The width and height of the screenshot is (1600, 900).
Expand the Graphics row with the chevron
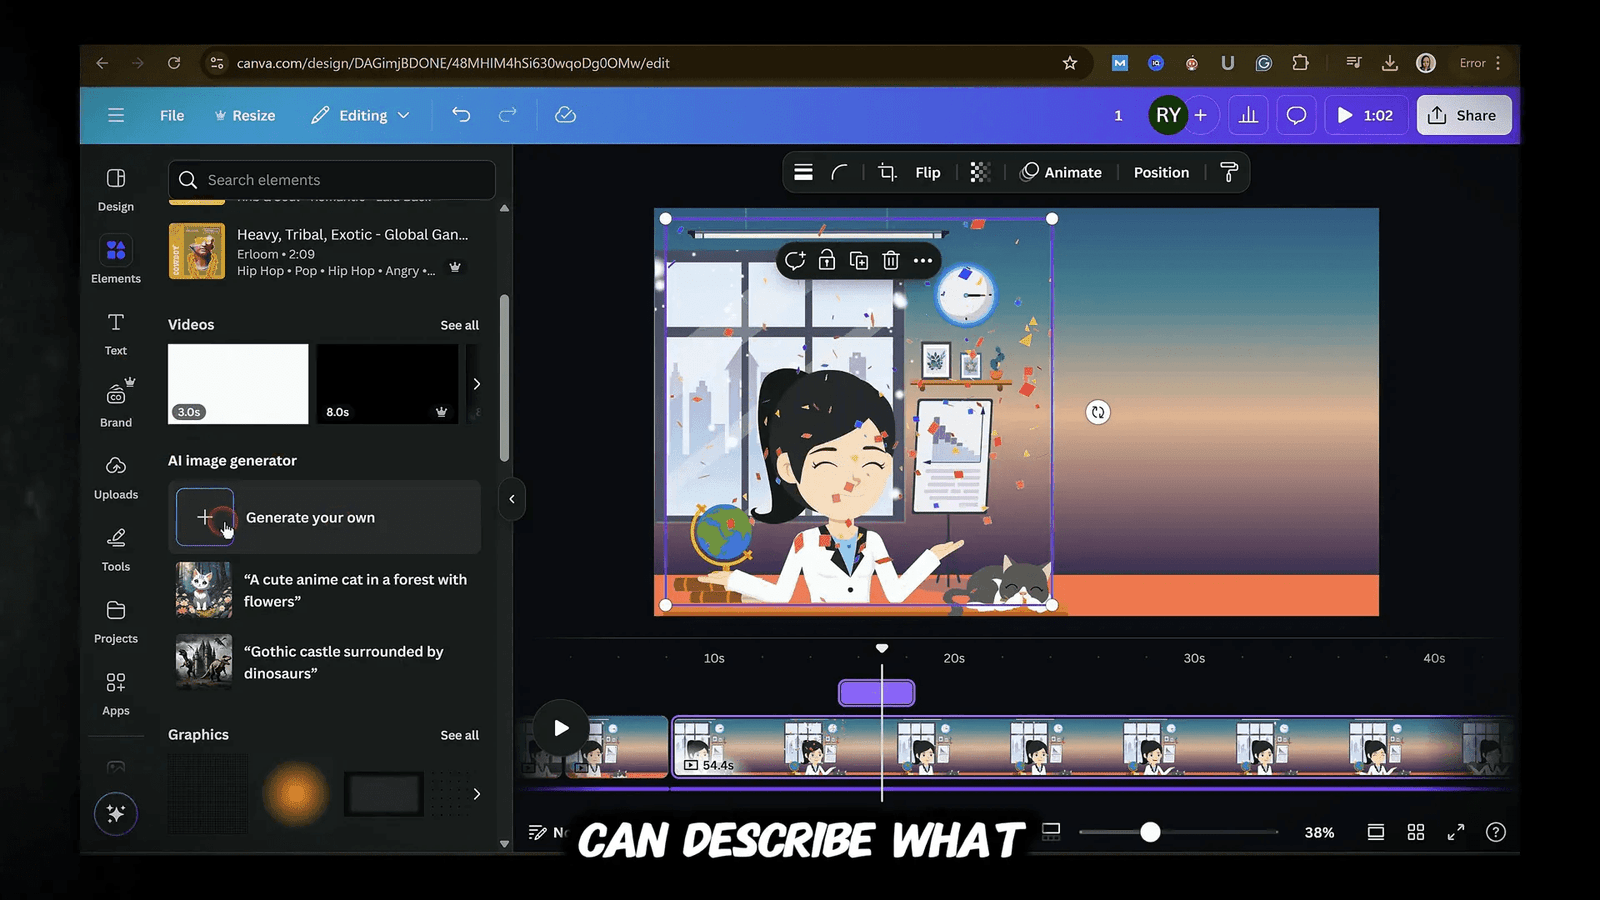click(x=477, y=793)
